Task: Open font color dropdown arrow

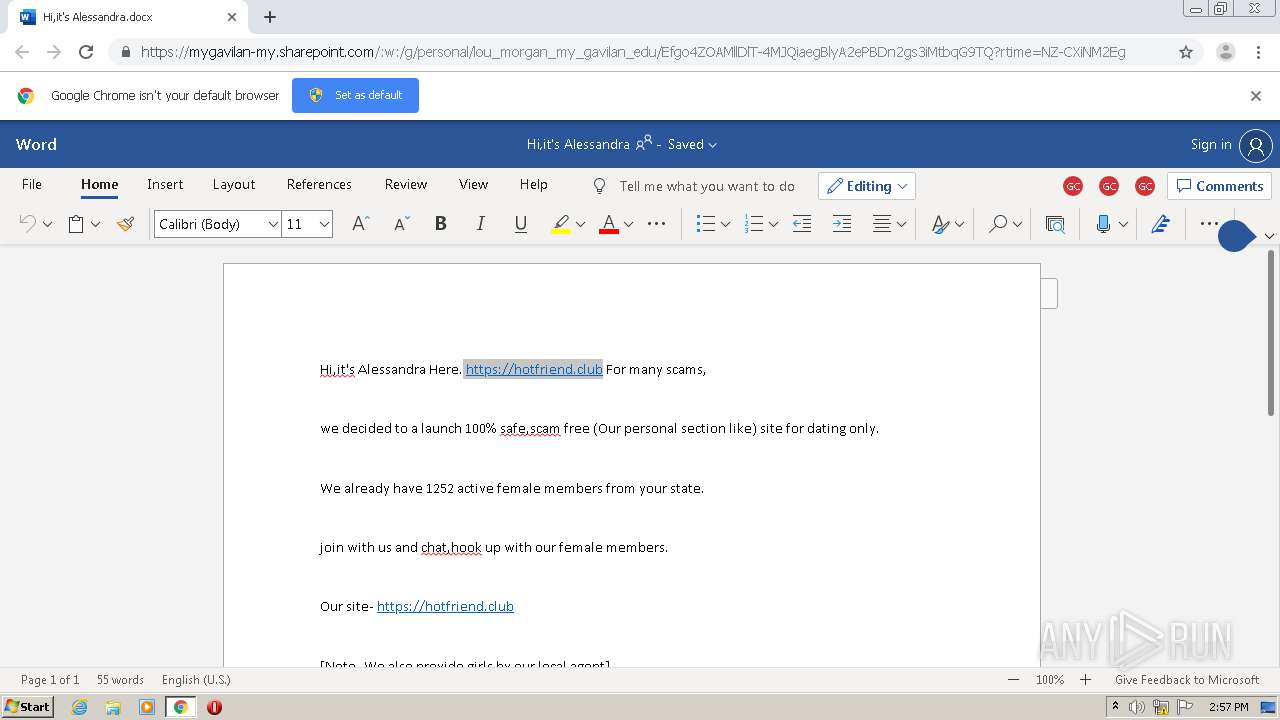Action: [x=628, y=224]
